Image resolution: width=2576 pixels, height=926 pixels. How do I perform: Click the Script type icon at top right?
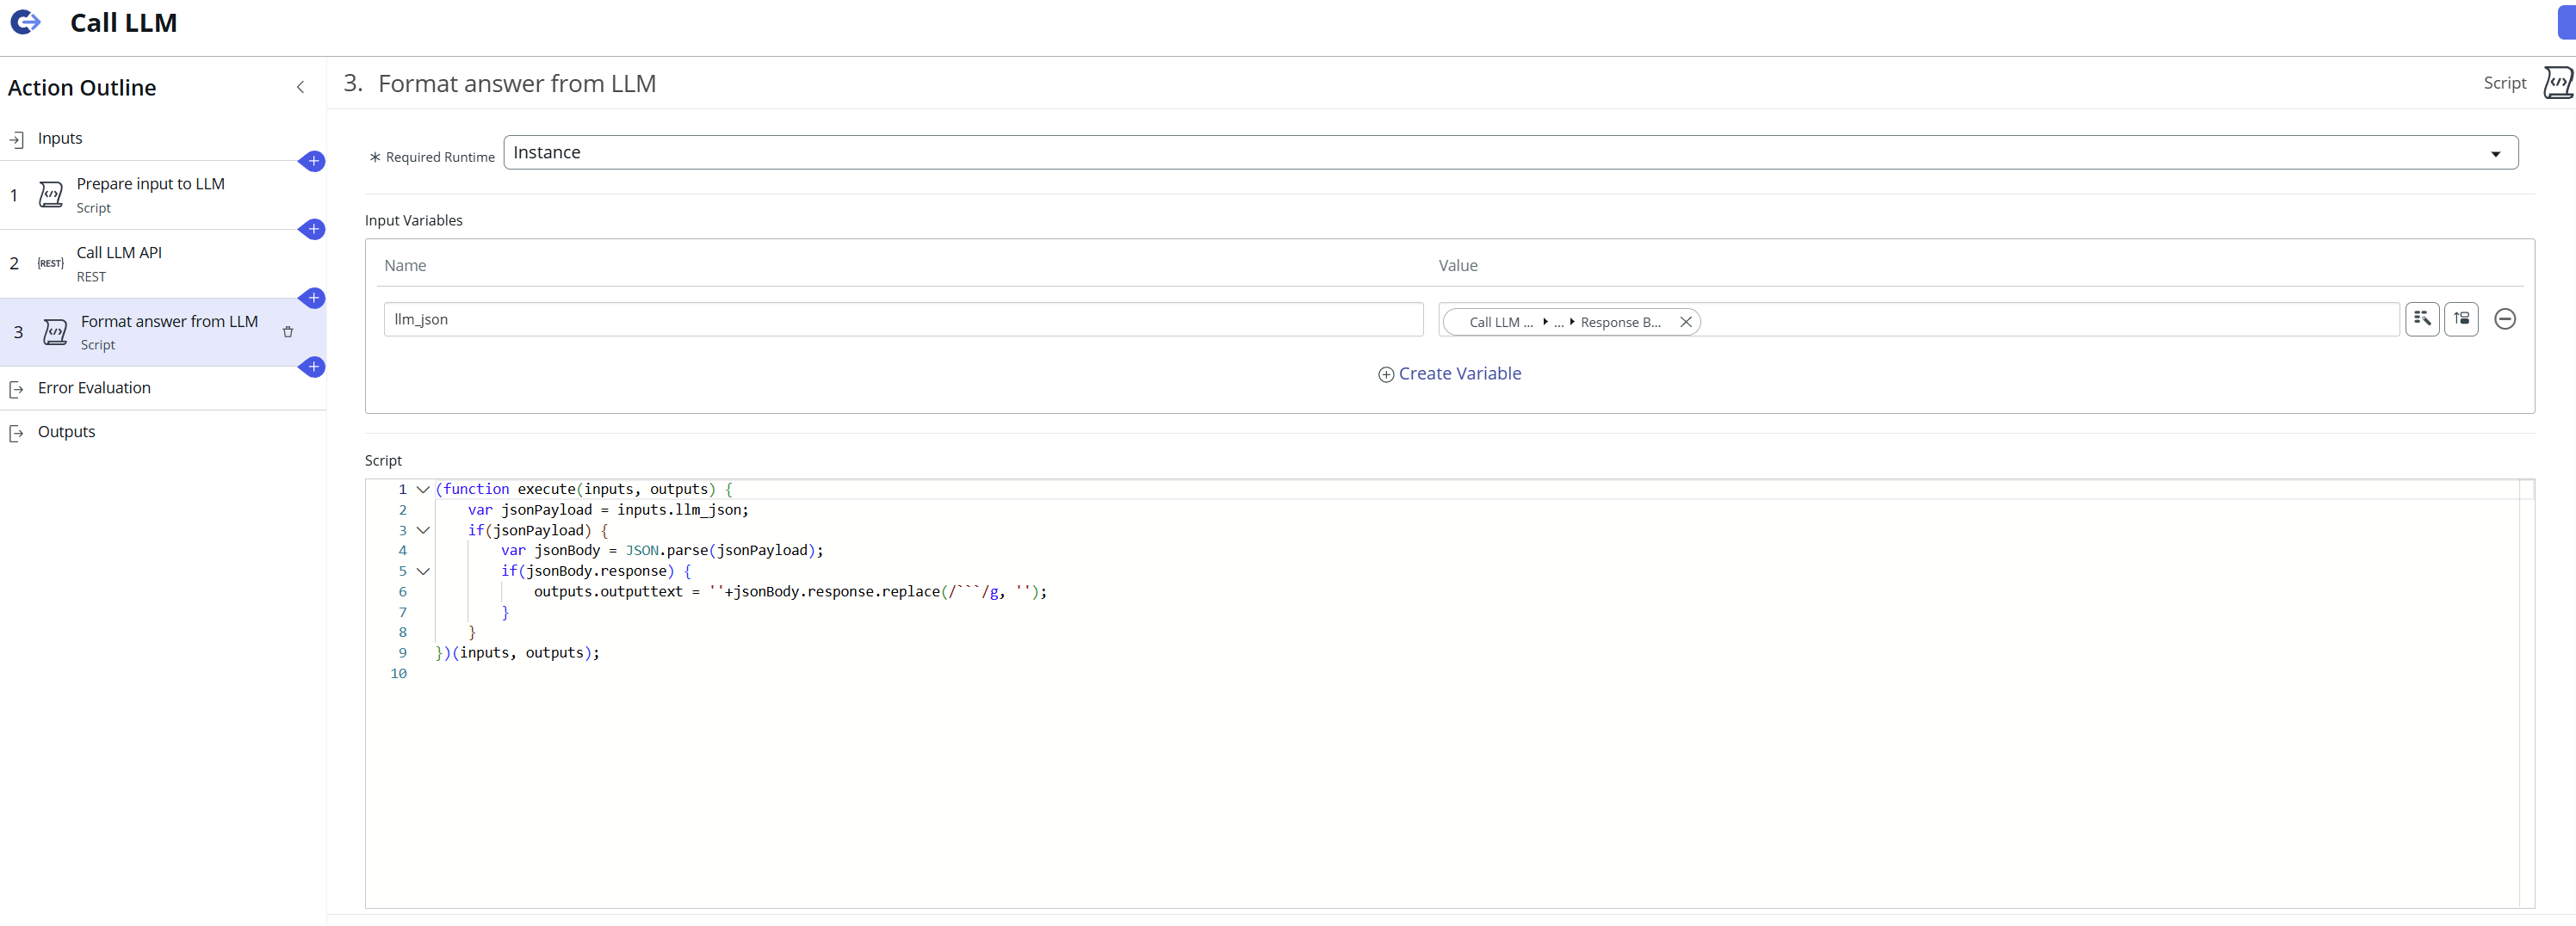(x=2557, y=83)
